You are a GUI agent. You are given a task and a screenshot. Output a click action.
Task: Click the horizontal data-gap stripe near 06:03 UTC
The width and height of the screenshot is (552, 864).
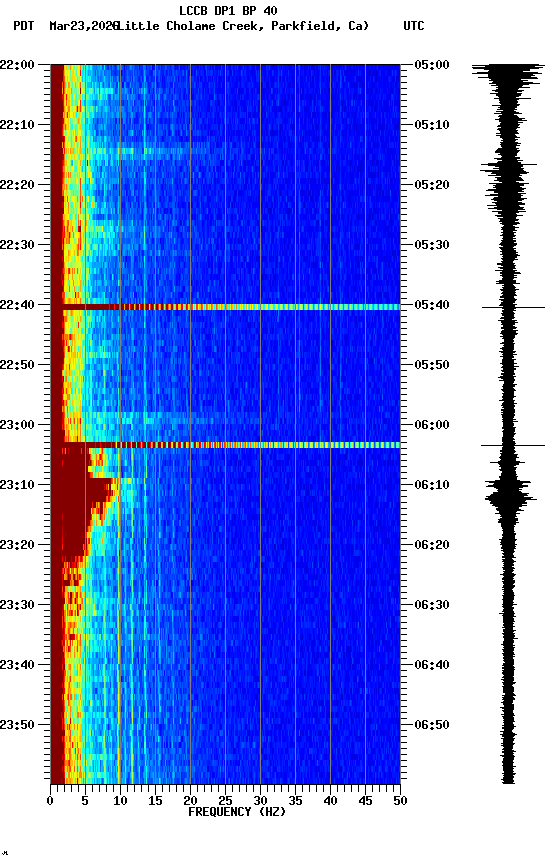tap(225, 445)
